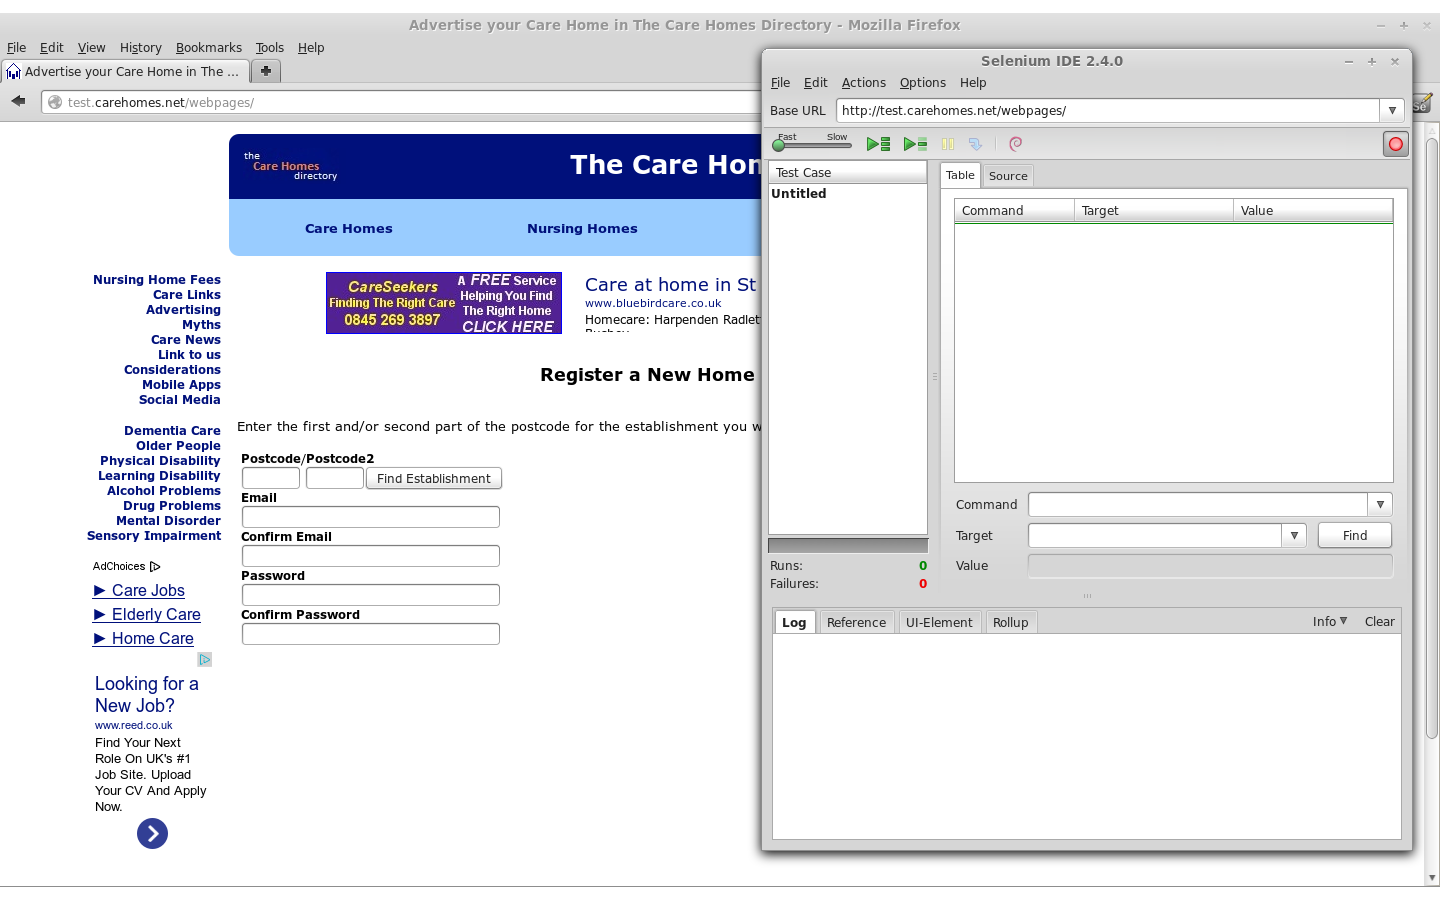1440x900 pixels.
Task: Expand the Command field dropdown
Action: click(x=1380, y=504)
